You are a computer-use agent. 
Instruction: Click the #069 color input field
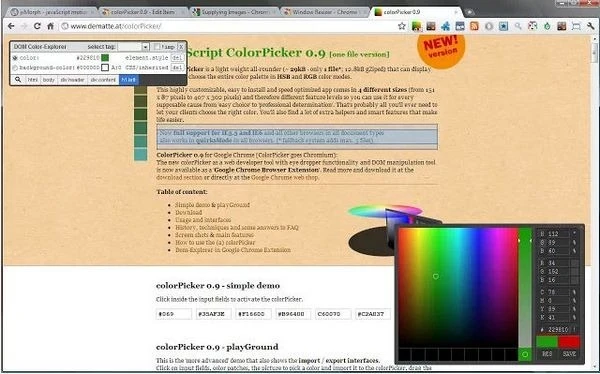click(x=174, y=314)
